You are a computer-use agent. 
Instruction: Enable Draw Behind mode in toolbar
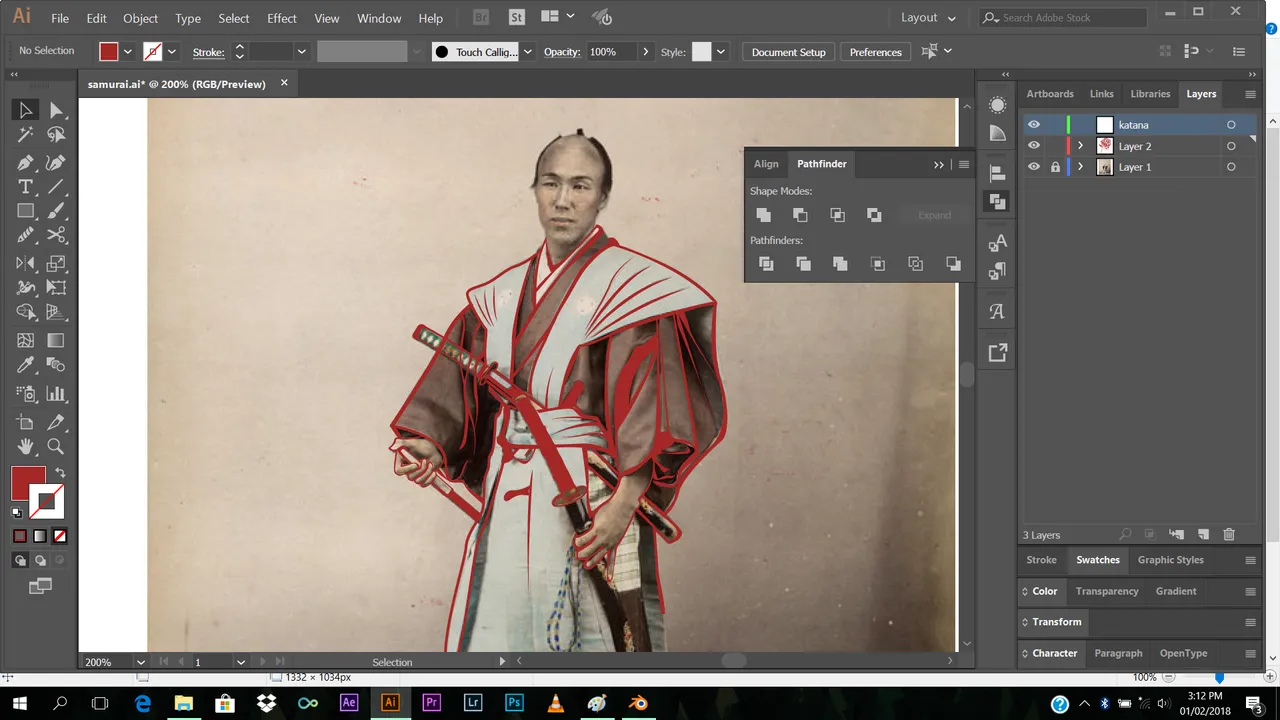pos(41,561)
